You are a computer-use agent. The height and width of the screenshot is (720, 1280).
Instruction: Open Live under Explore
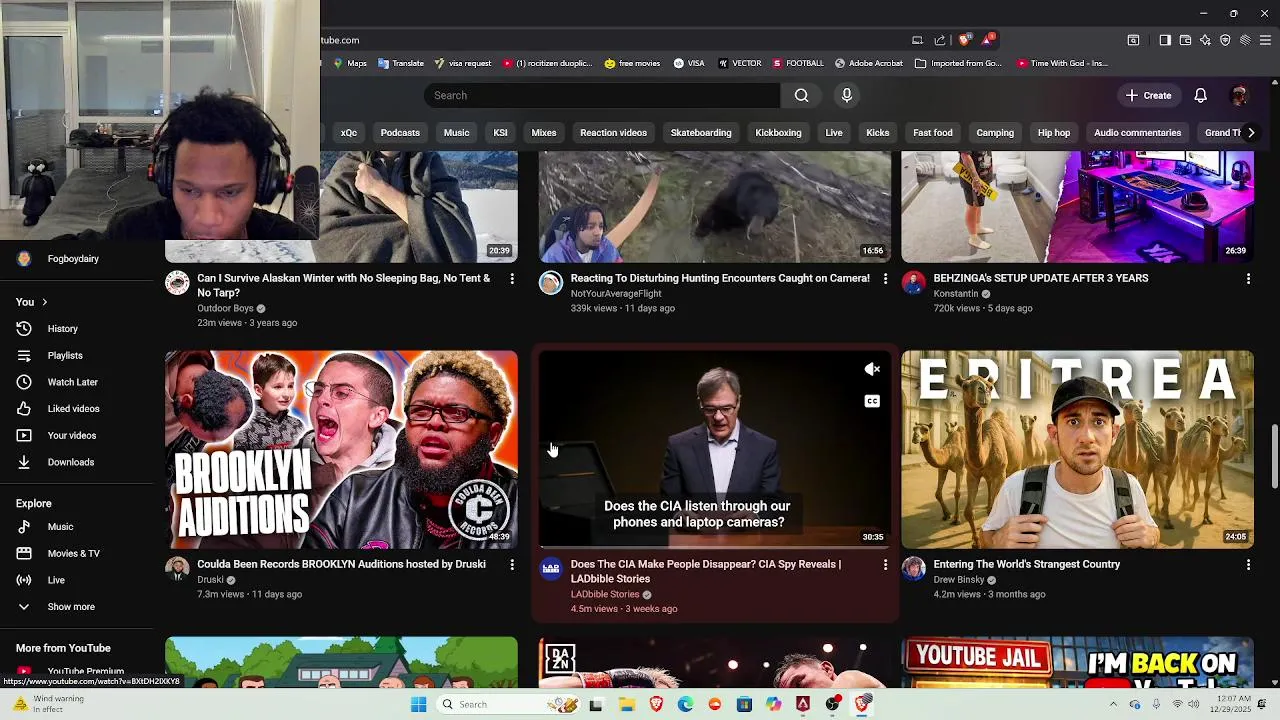pos(56,580)
